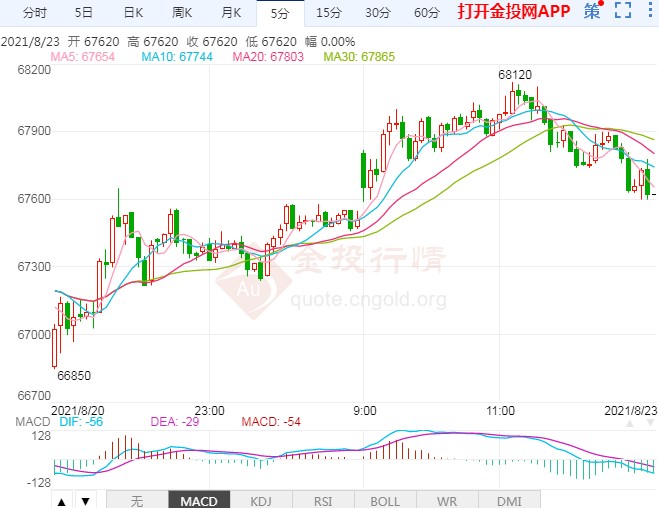Click the black down arrow indicator button
659x508 pixels.
(x=86, y=501)
